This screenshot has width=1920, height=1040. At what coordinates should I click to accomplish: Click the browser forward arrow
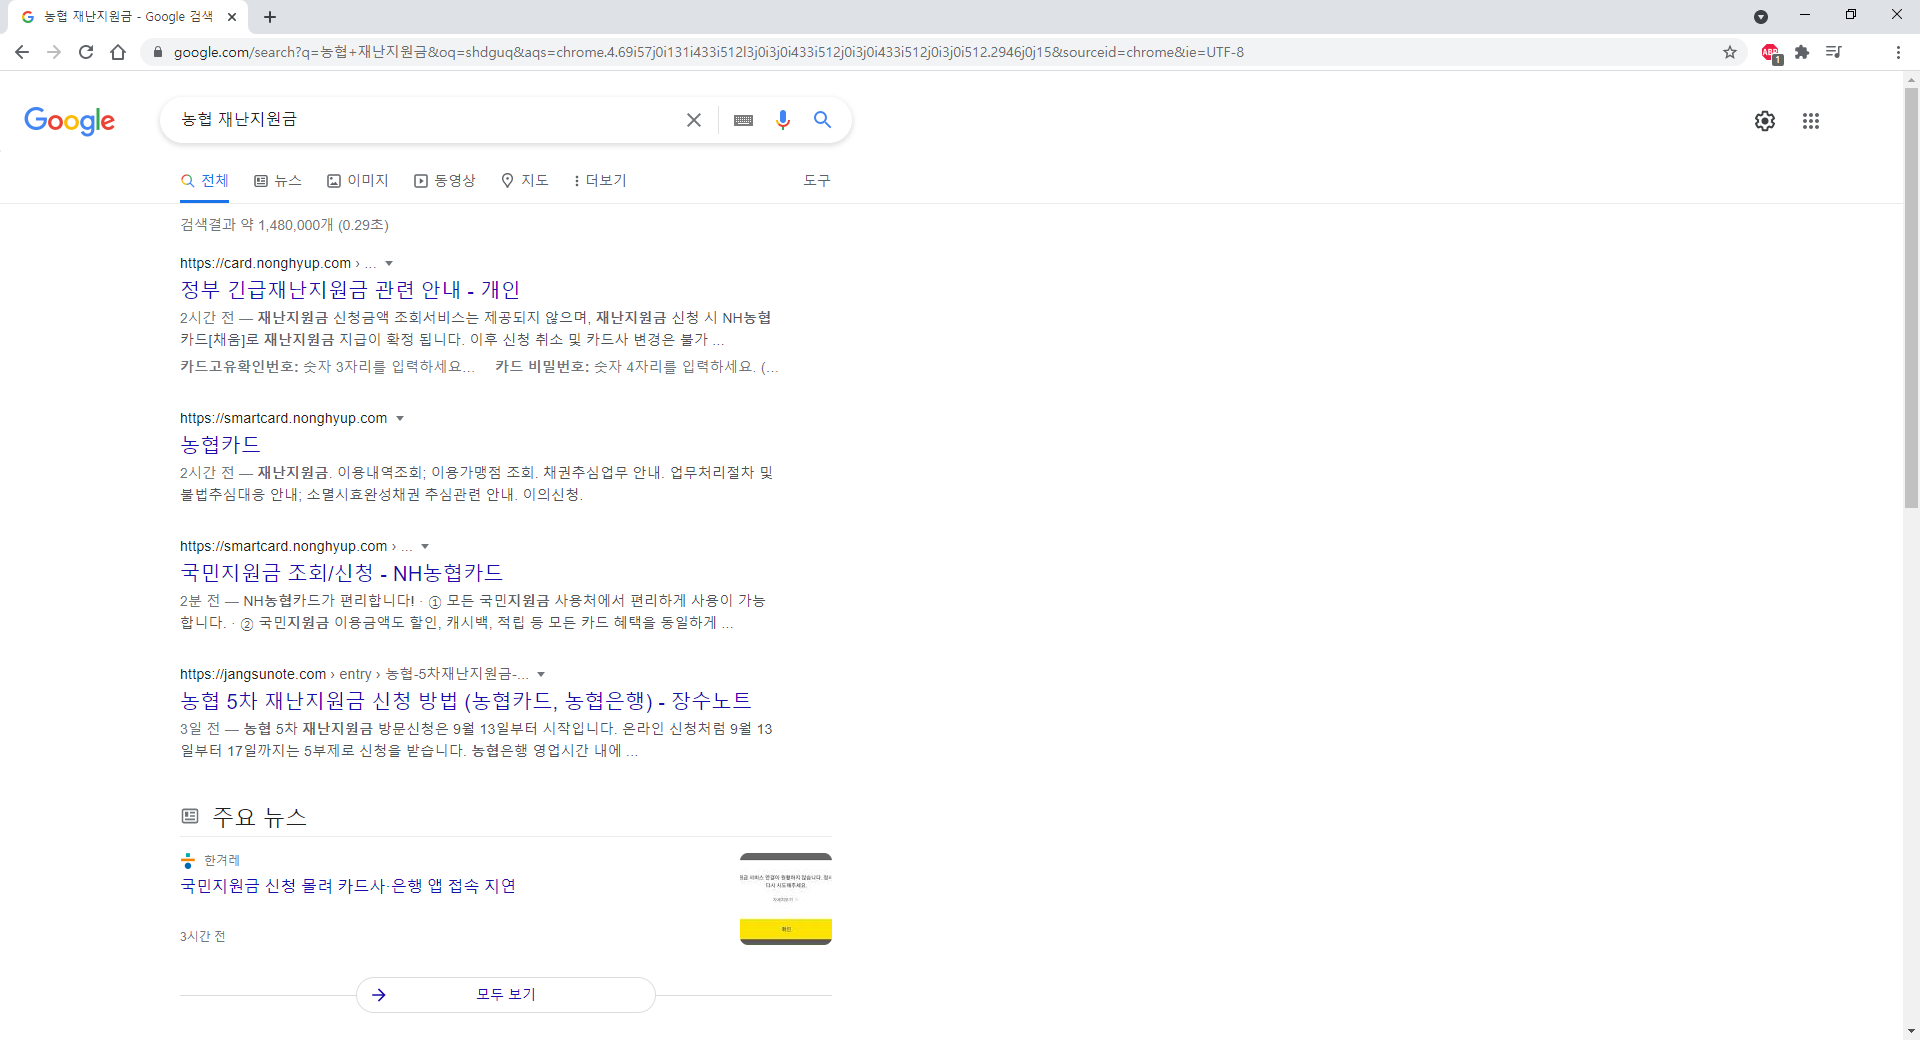pyautogui.click(x=54, y=52)
